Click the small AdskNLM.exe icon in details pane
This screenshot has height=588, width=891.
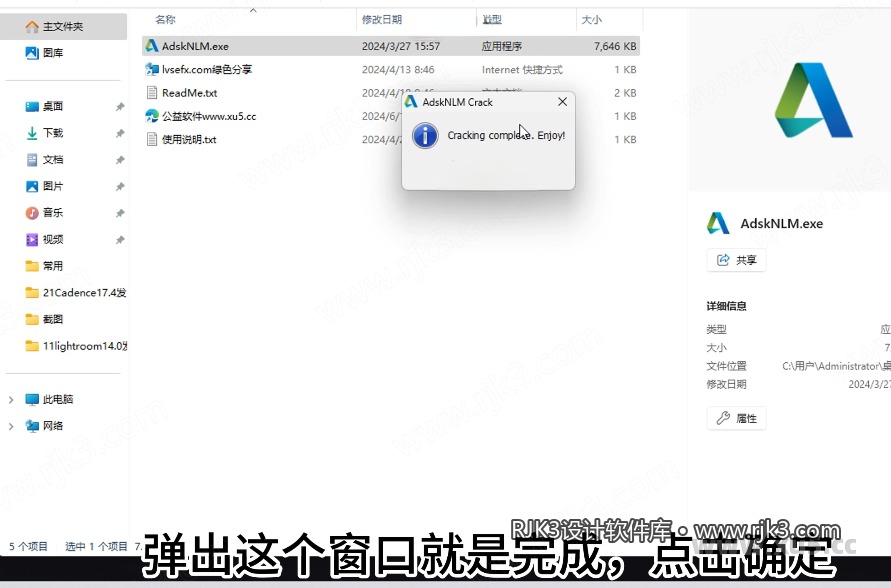718,223
